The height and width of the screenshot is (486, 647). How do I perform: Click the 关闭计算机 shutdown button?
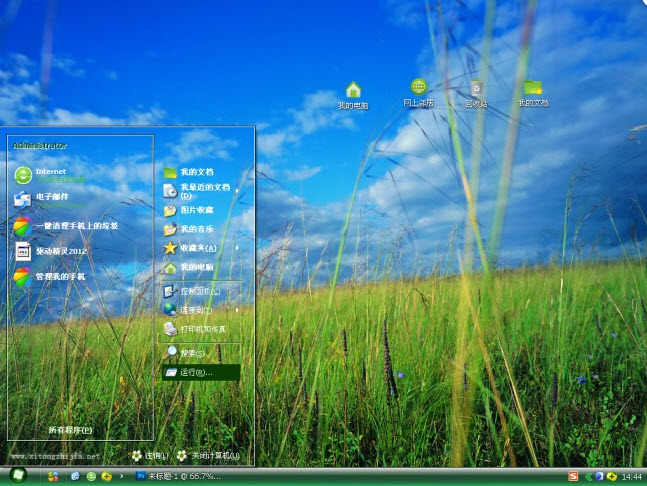point(208,456)
